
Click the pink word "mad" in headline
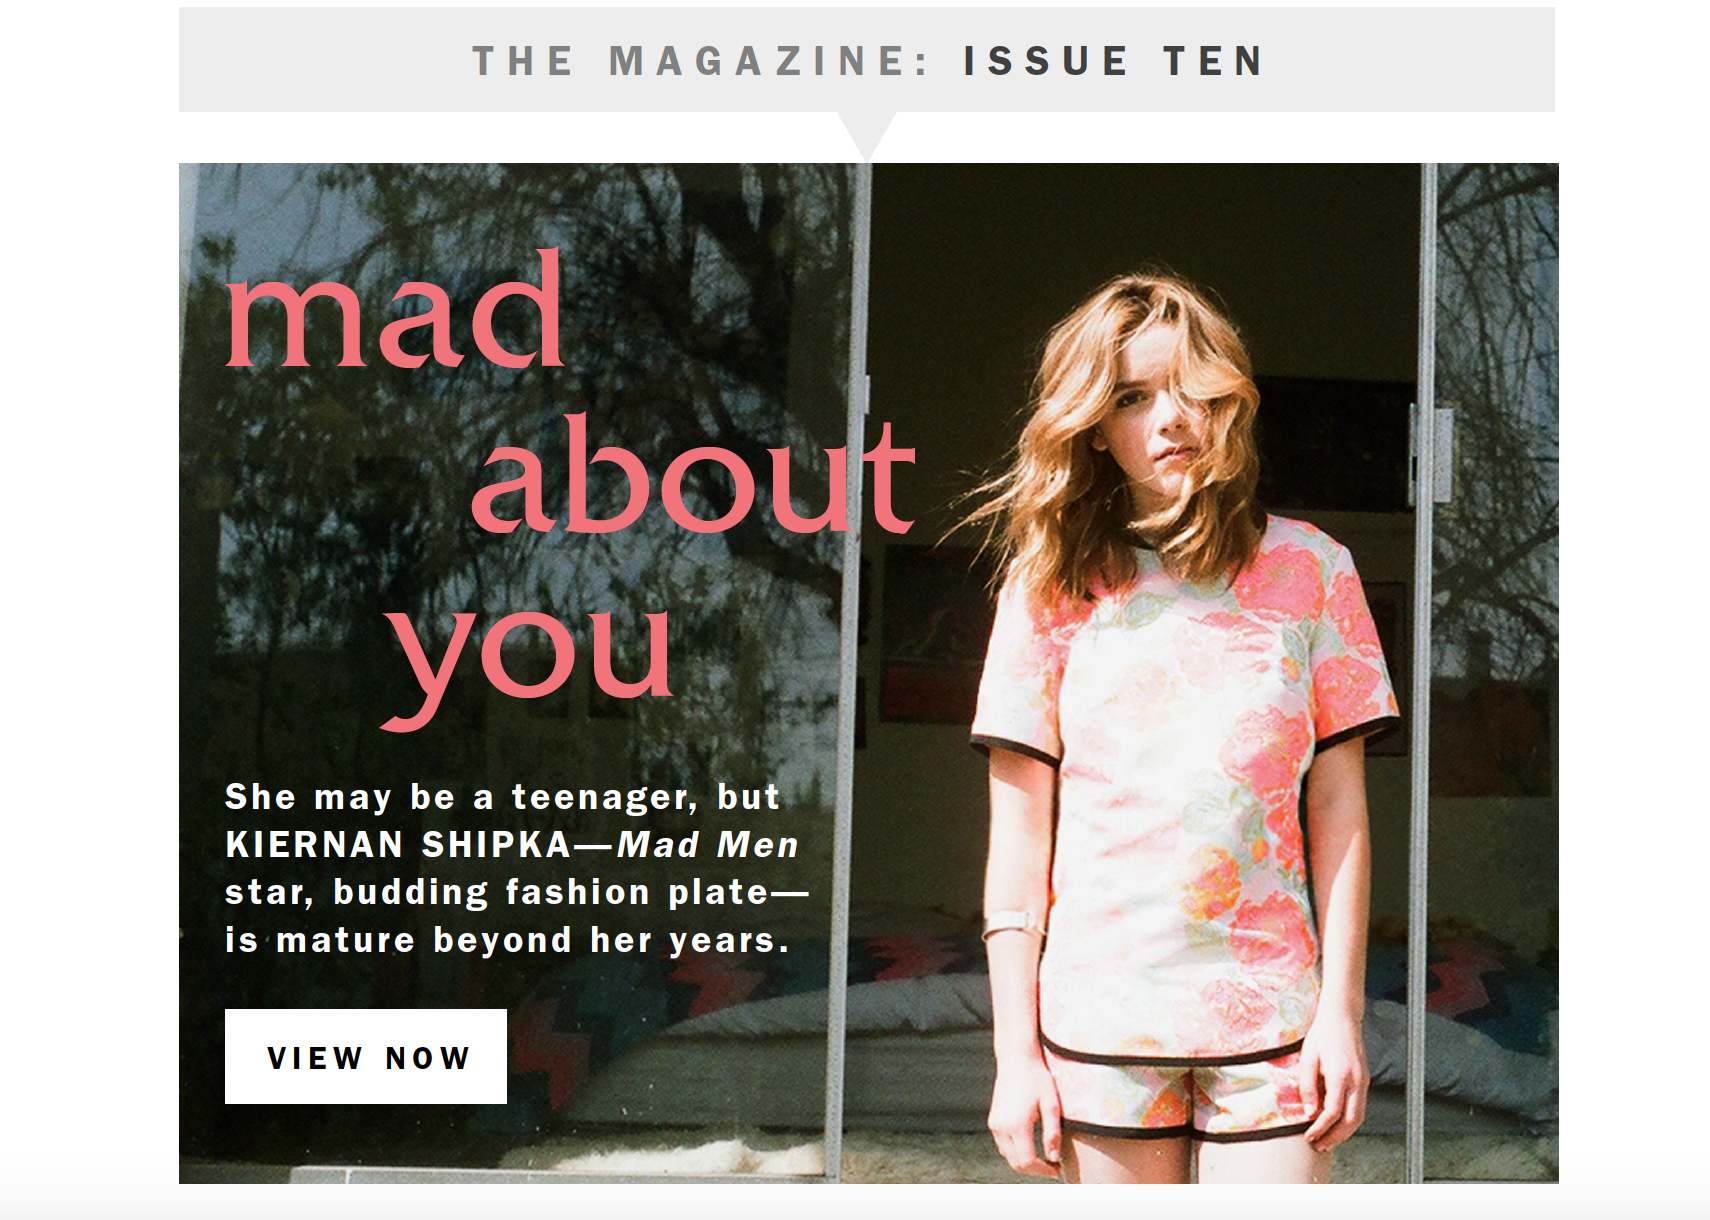(396, 310)
